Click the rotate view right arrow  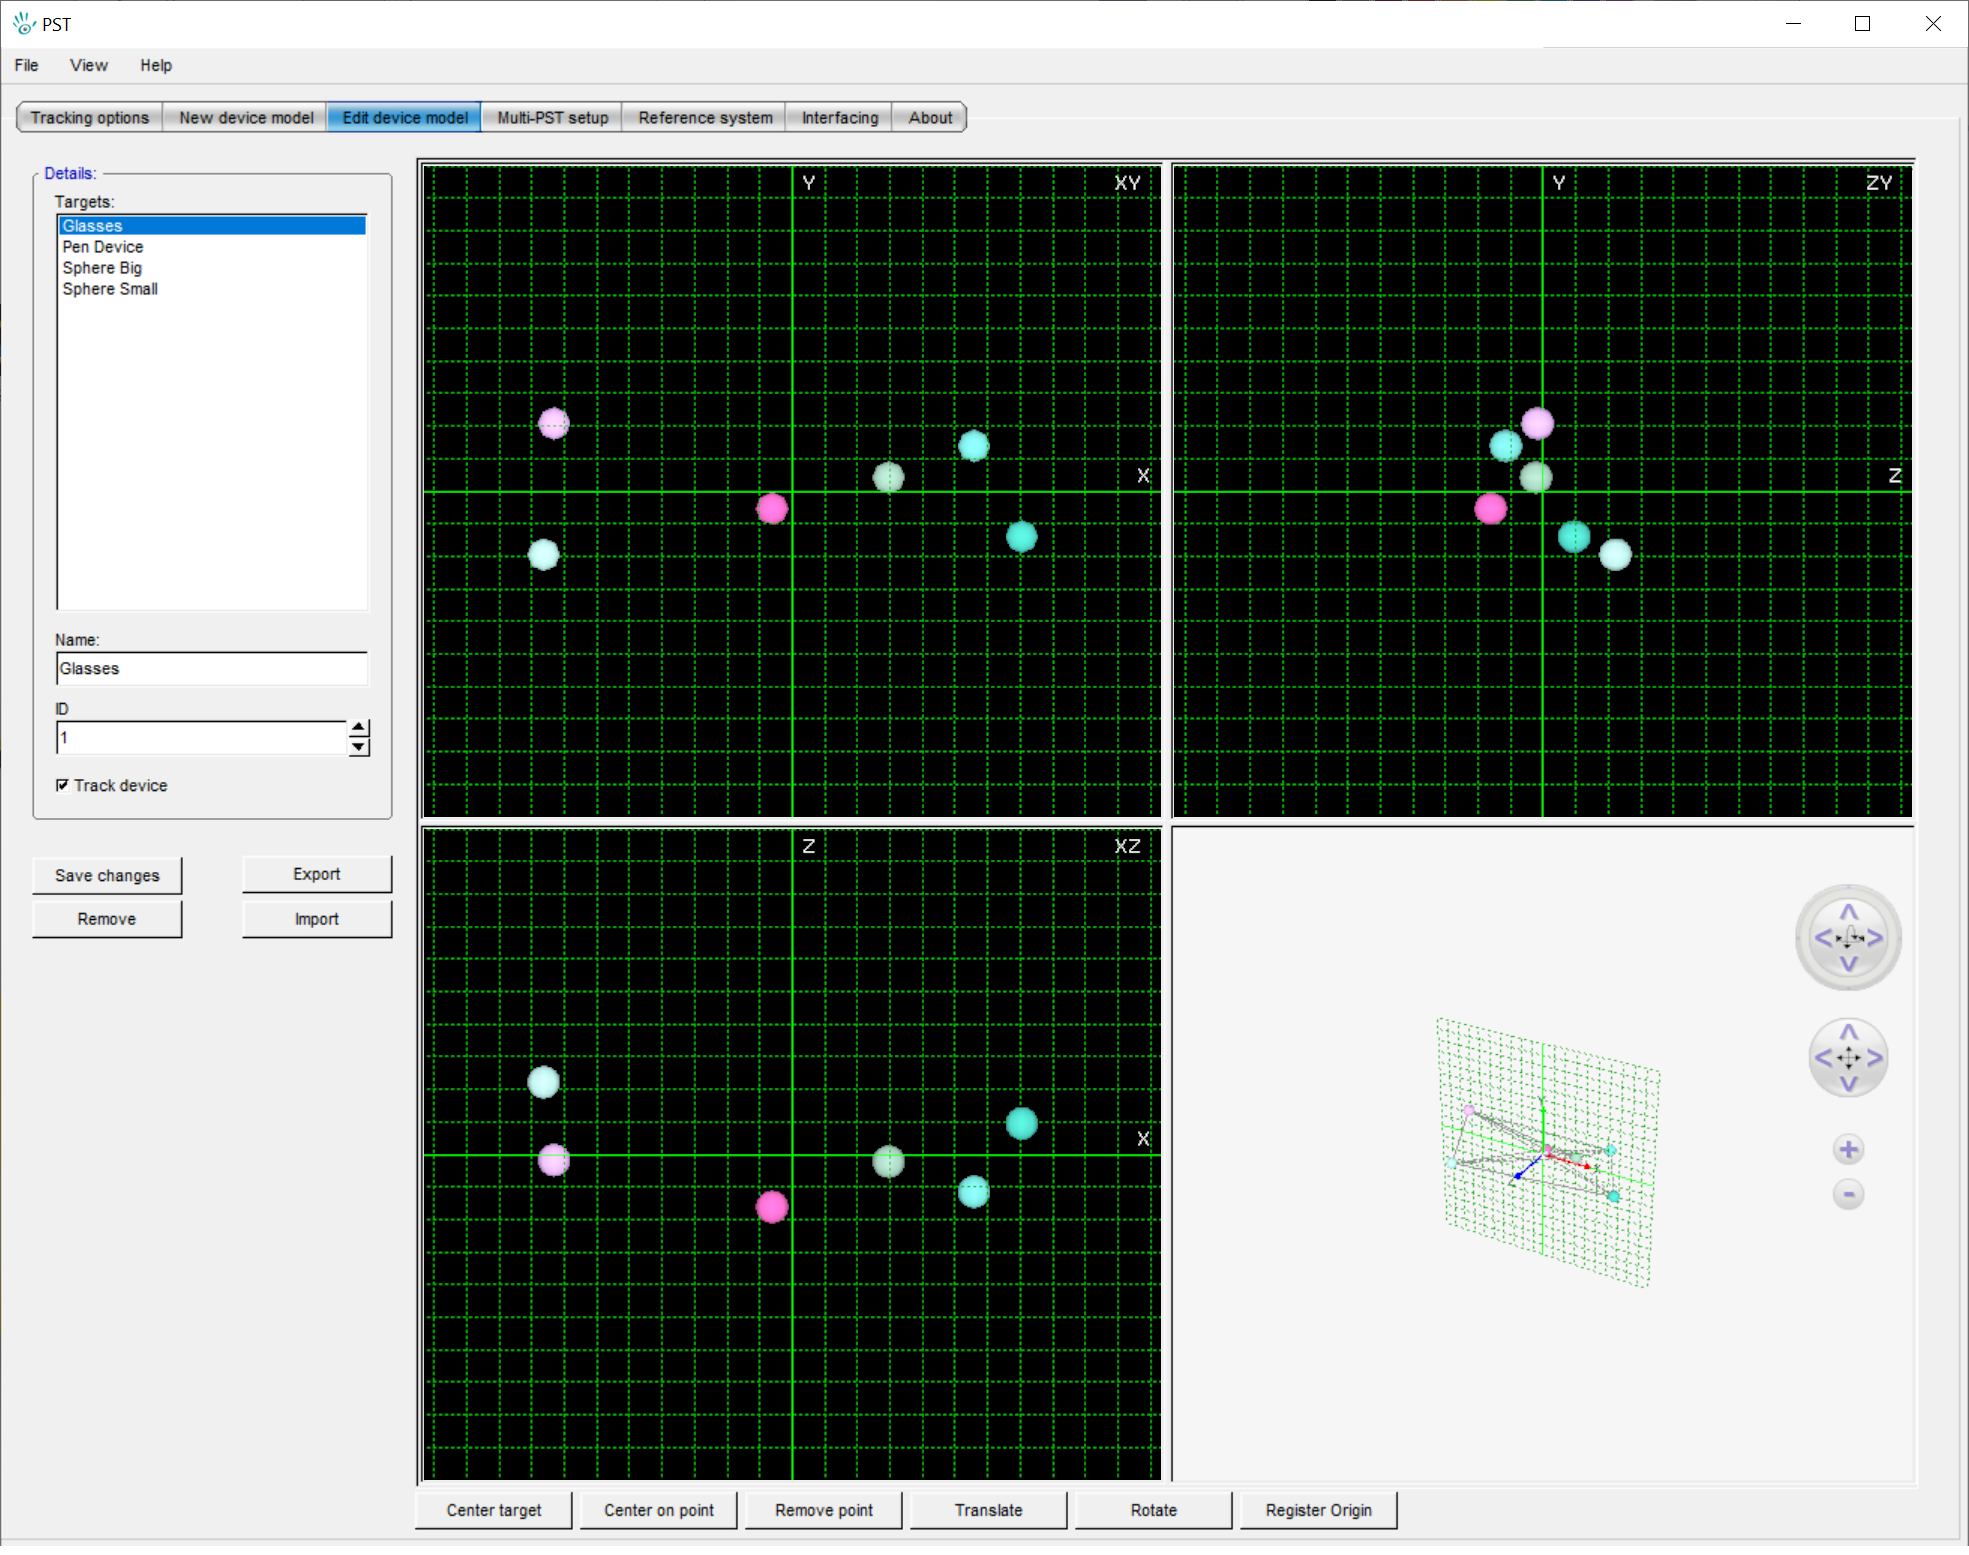tap(1875, 938)
